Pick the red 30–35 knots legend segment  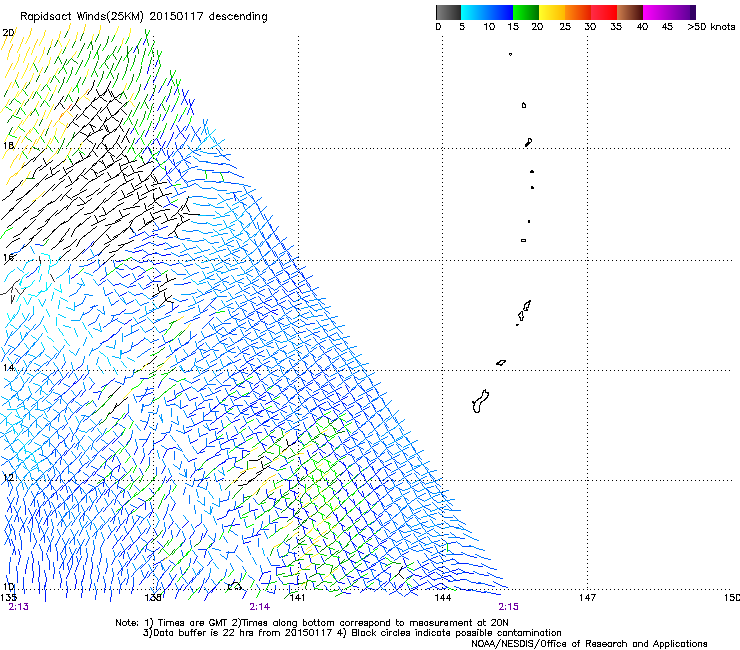pos(604,12)
